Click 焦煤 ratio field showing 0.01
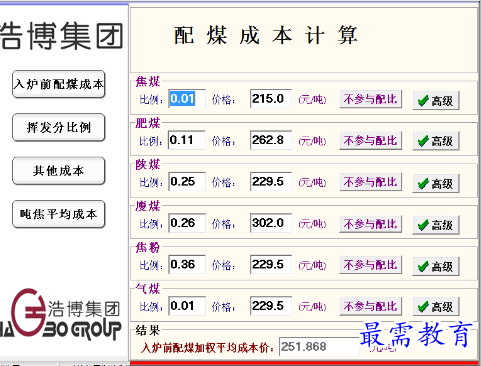This screenshot has width=481, height=366. (x=187, y=99)
